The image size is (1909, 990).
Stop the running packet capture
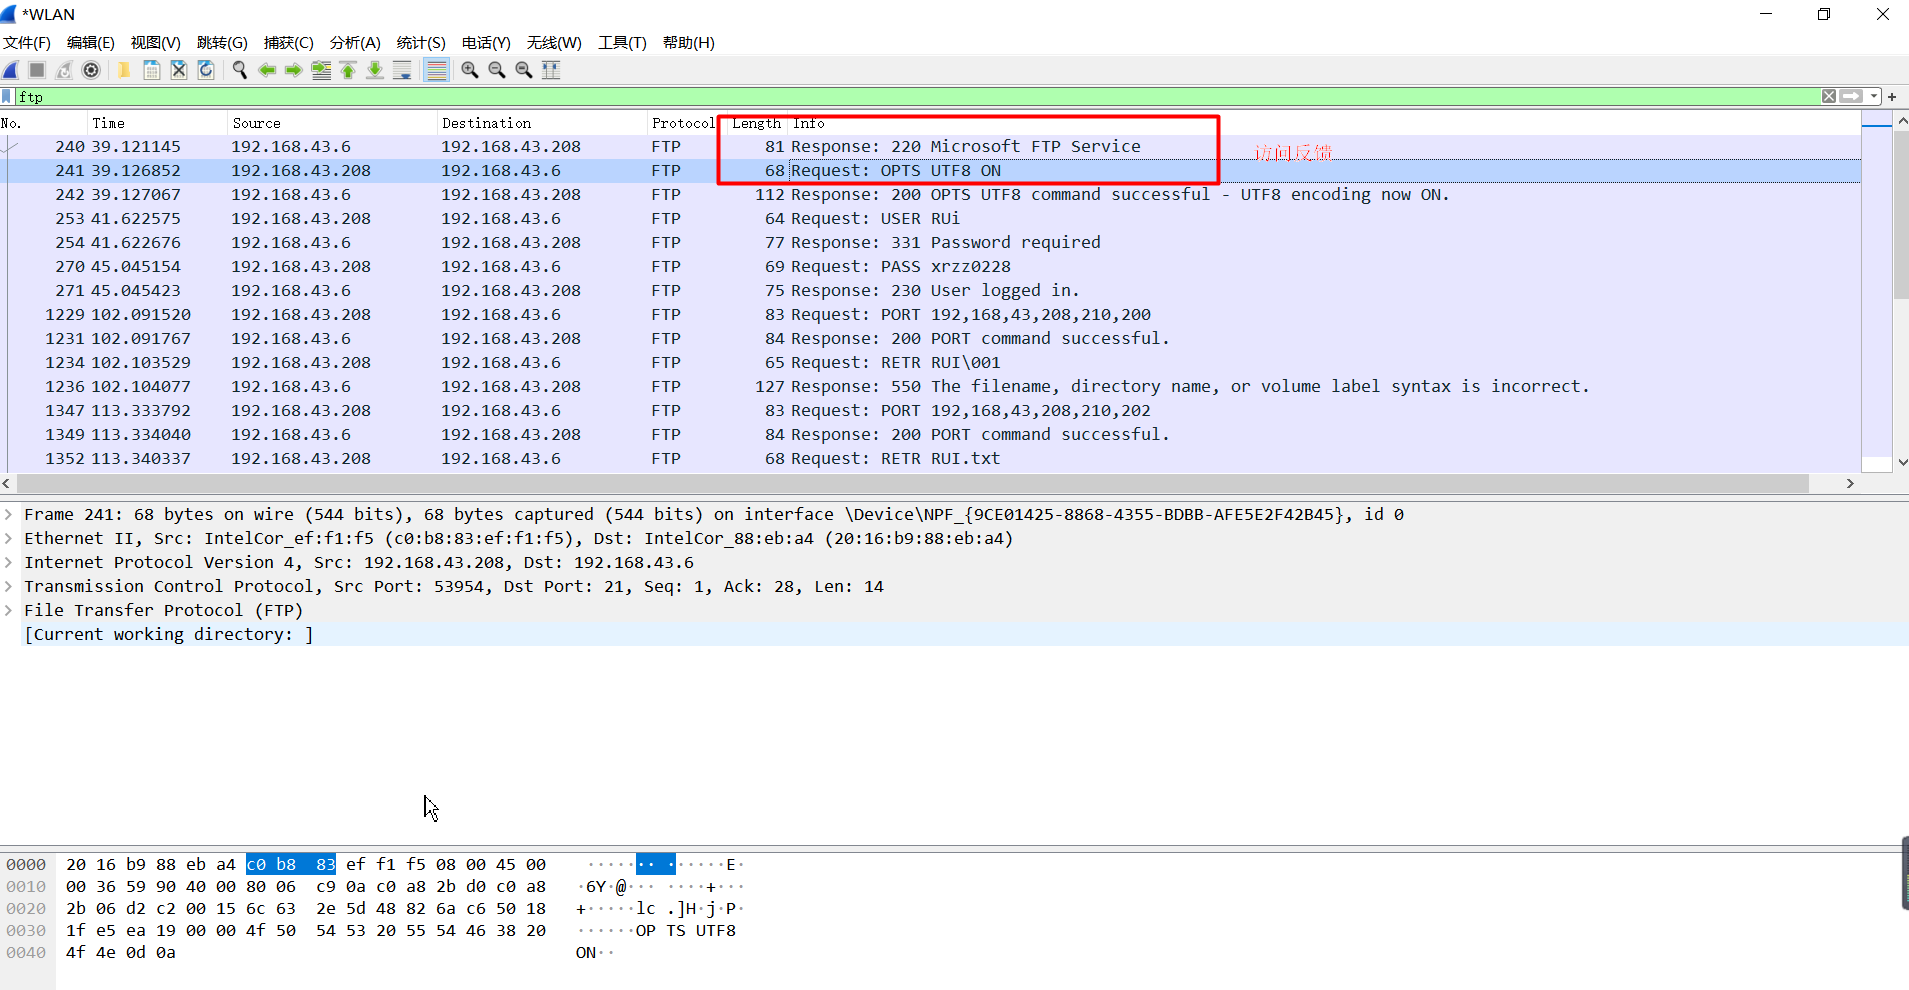[37, 70]
